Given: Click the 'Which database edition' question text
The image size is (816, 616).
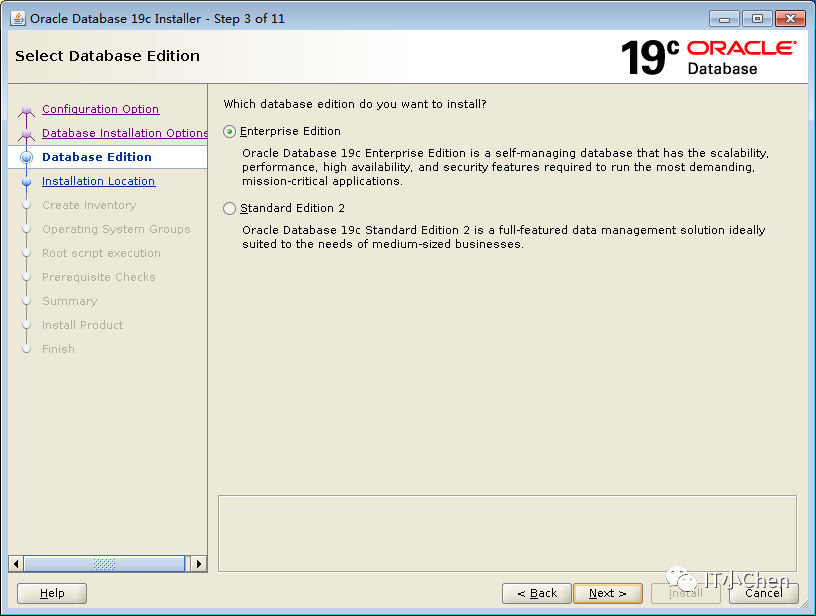Looking at the screenshot, I should [x=355, y=104].
